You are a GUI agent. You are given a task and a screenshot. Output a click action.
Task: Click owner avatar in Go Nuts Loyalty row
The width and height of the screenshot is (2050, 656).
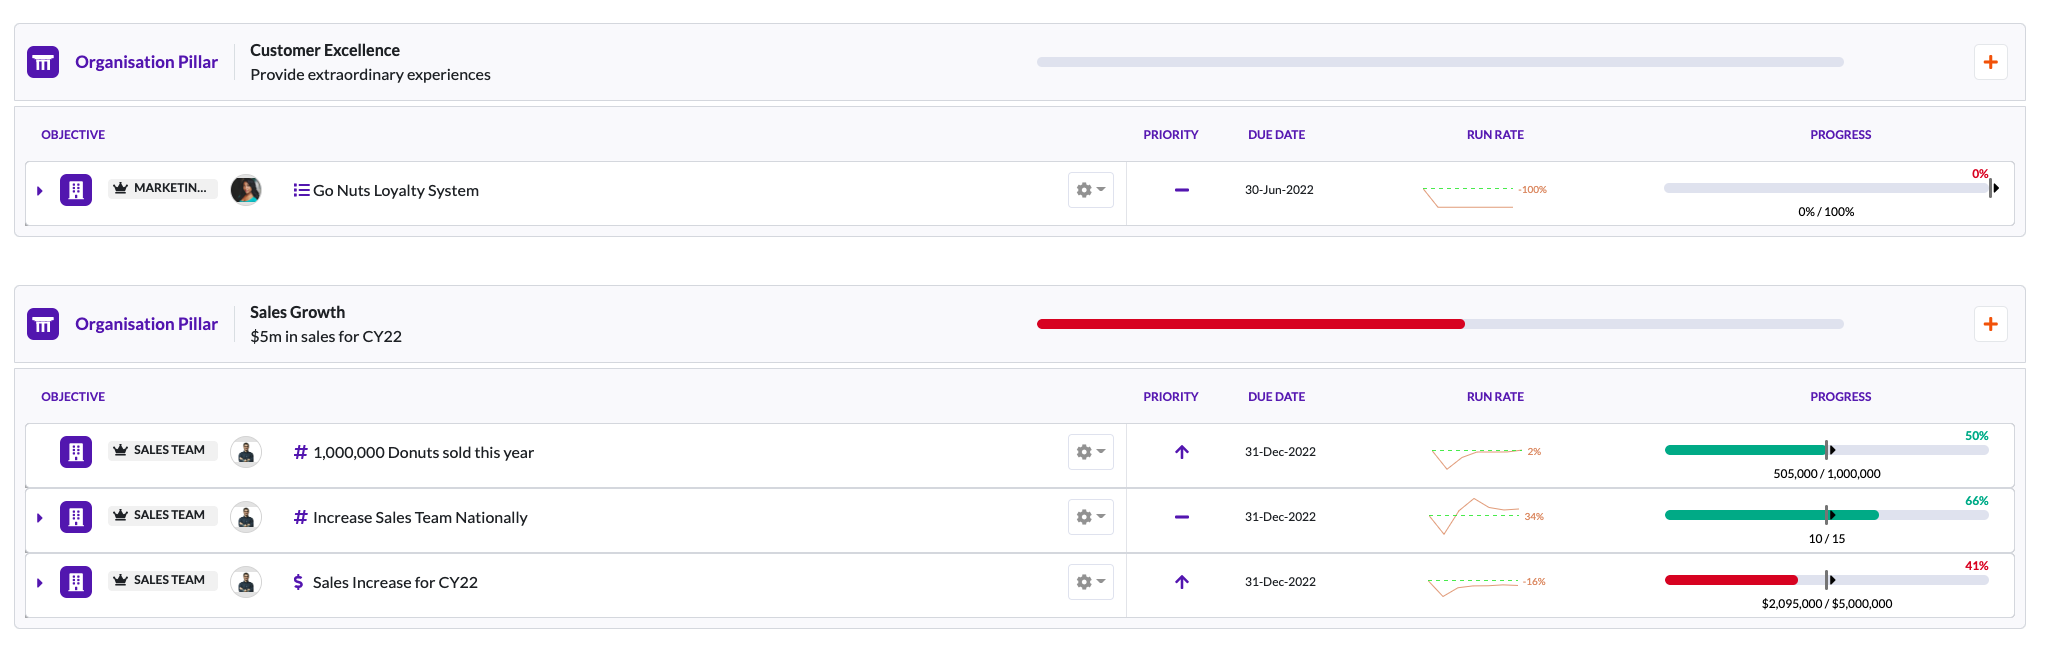click(246, 190)
